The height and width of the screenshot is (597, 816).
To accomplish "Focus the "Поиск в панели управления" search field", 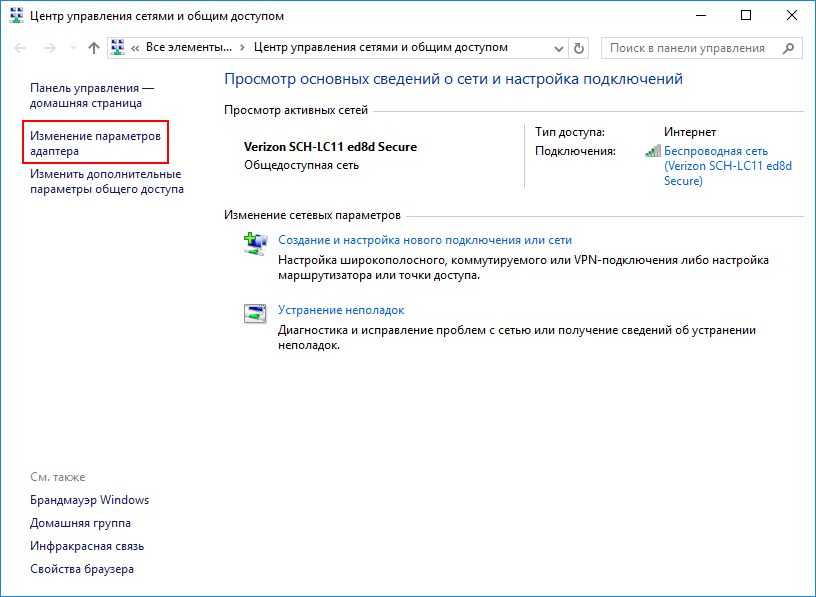I will pyautogui.click(x=688, y=48).
